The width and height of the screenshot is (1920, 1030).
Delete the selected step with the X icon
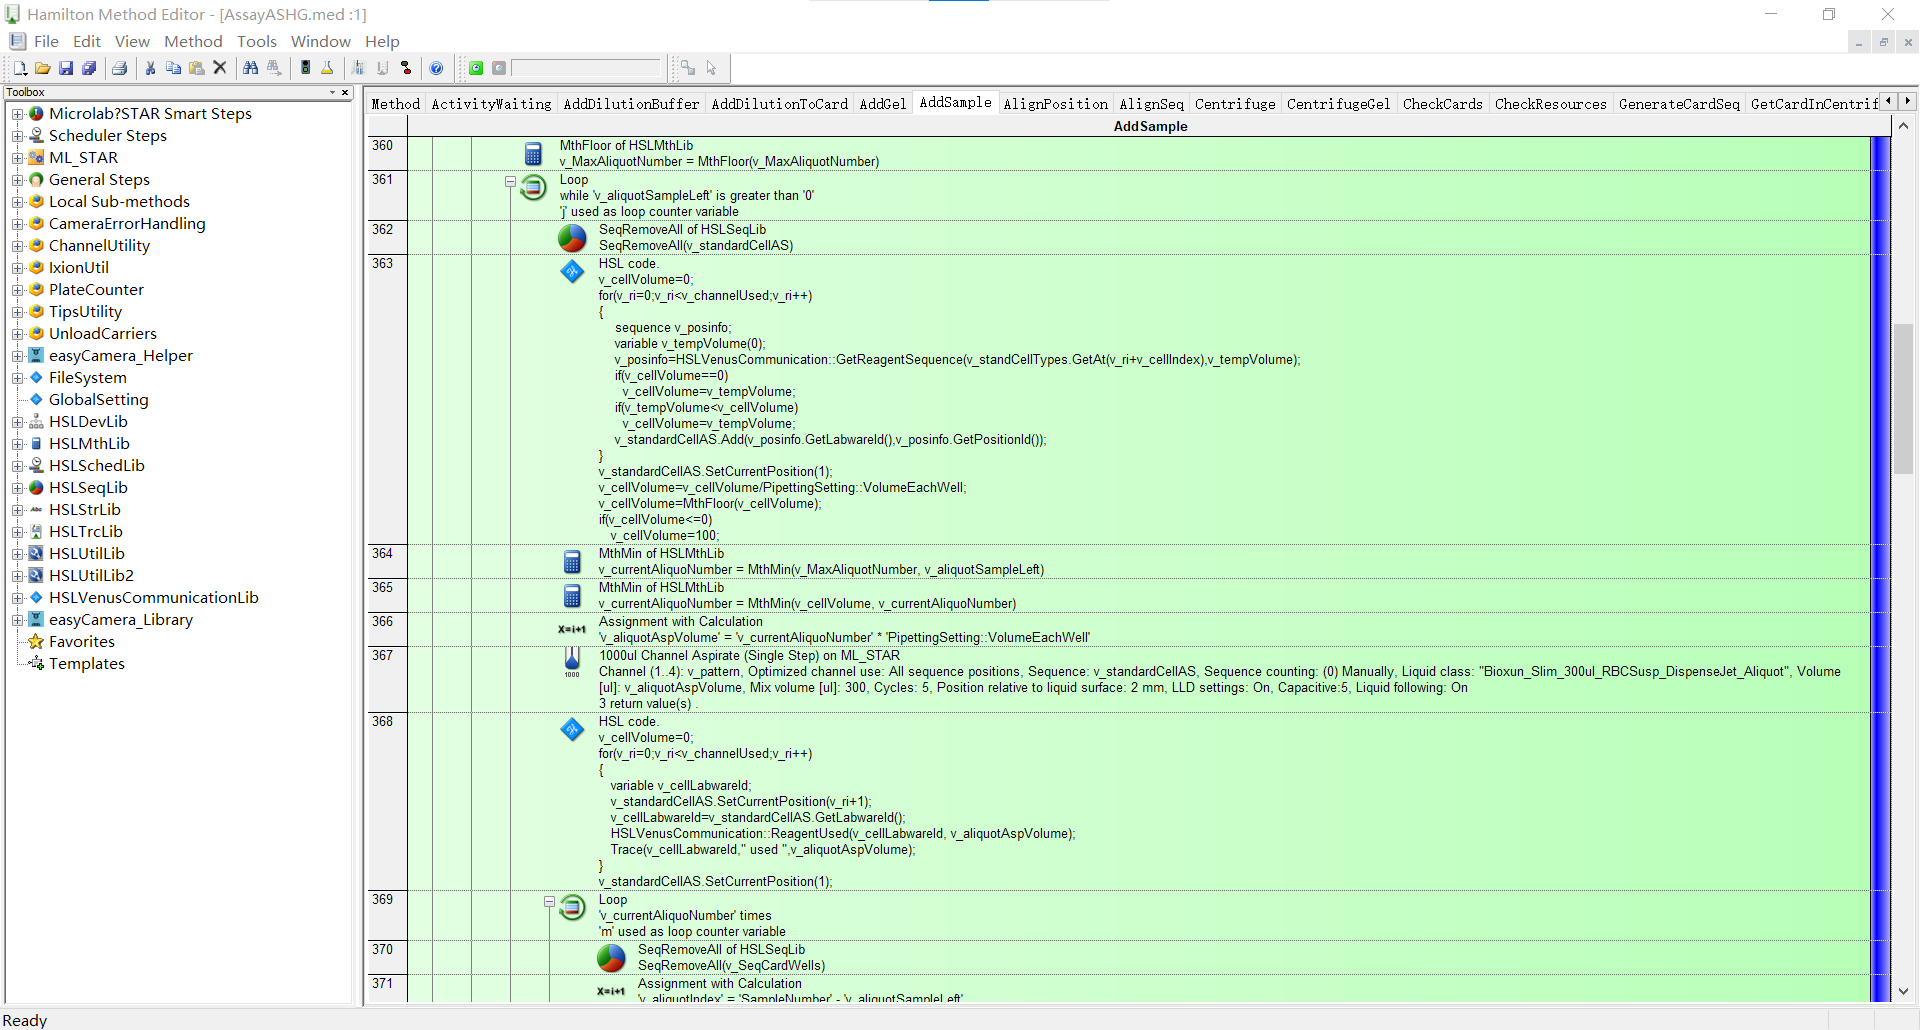(220, 68)
